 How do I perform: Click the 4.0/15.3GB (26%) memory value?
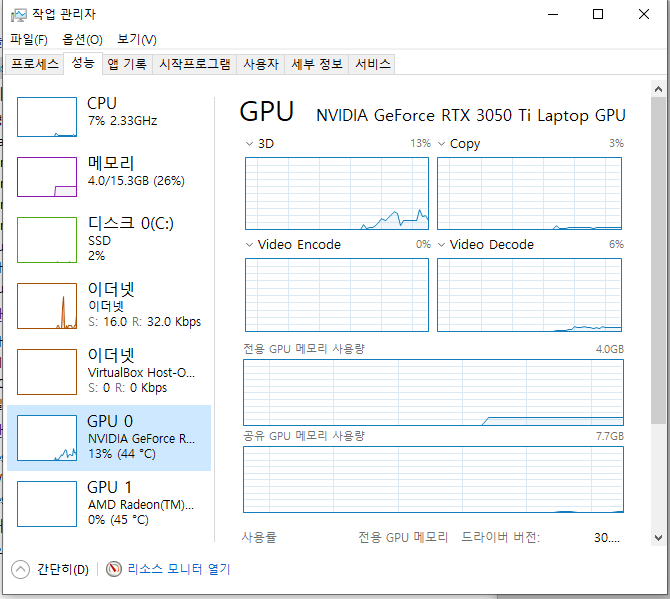click(136, 181)
